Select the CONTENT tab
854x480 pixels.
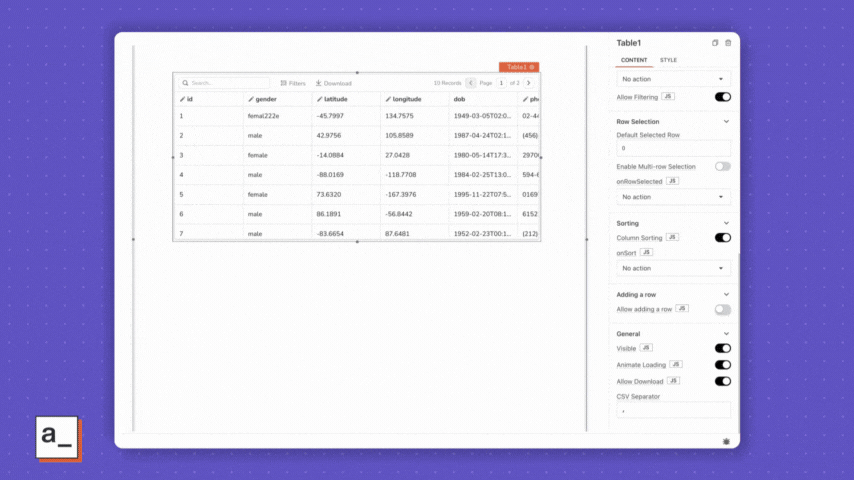(634, 60)
